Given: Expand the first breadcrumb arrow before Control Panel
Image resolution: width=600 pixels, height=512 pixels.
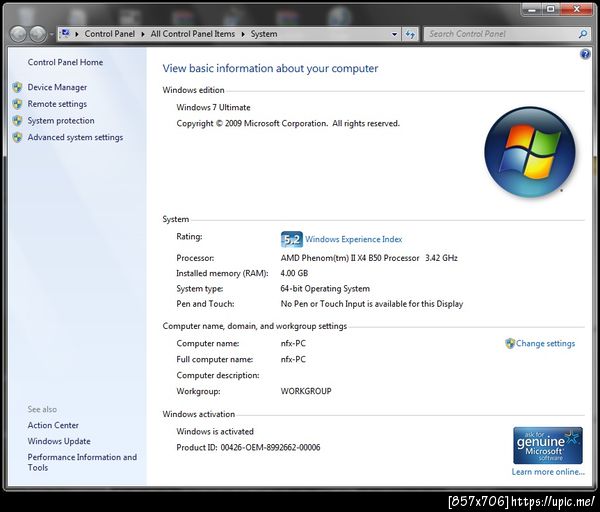Looking at the screenshot, I should point(77,34).
